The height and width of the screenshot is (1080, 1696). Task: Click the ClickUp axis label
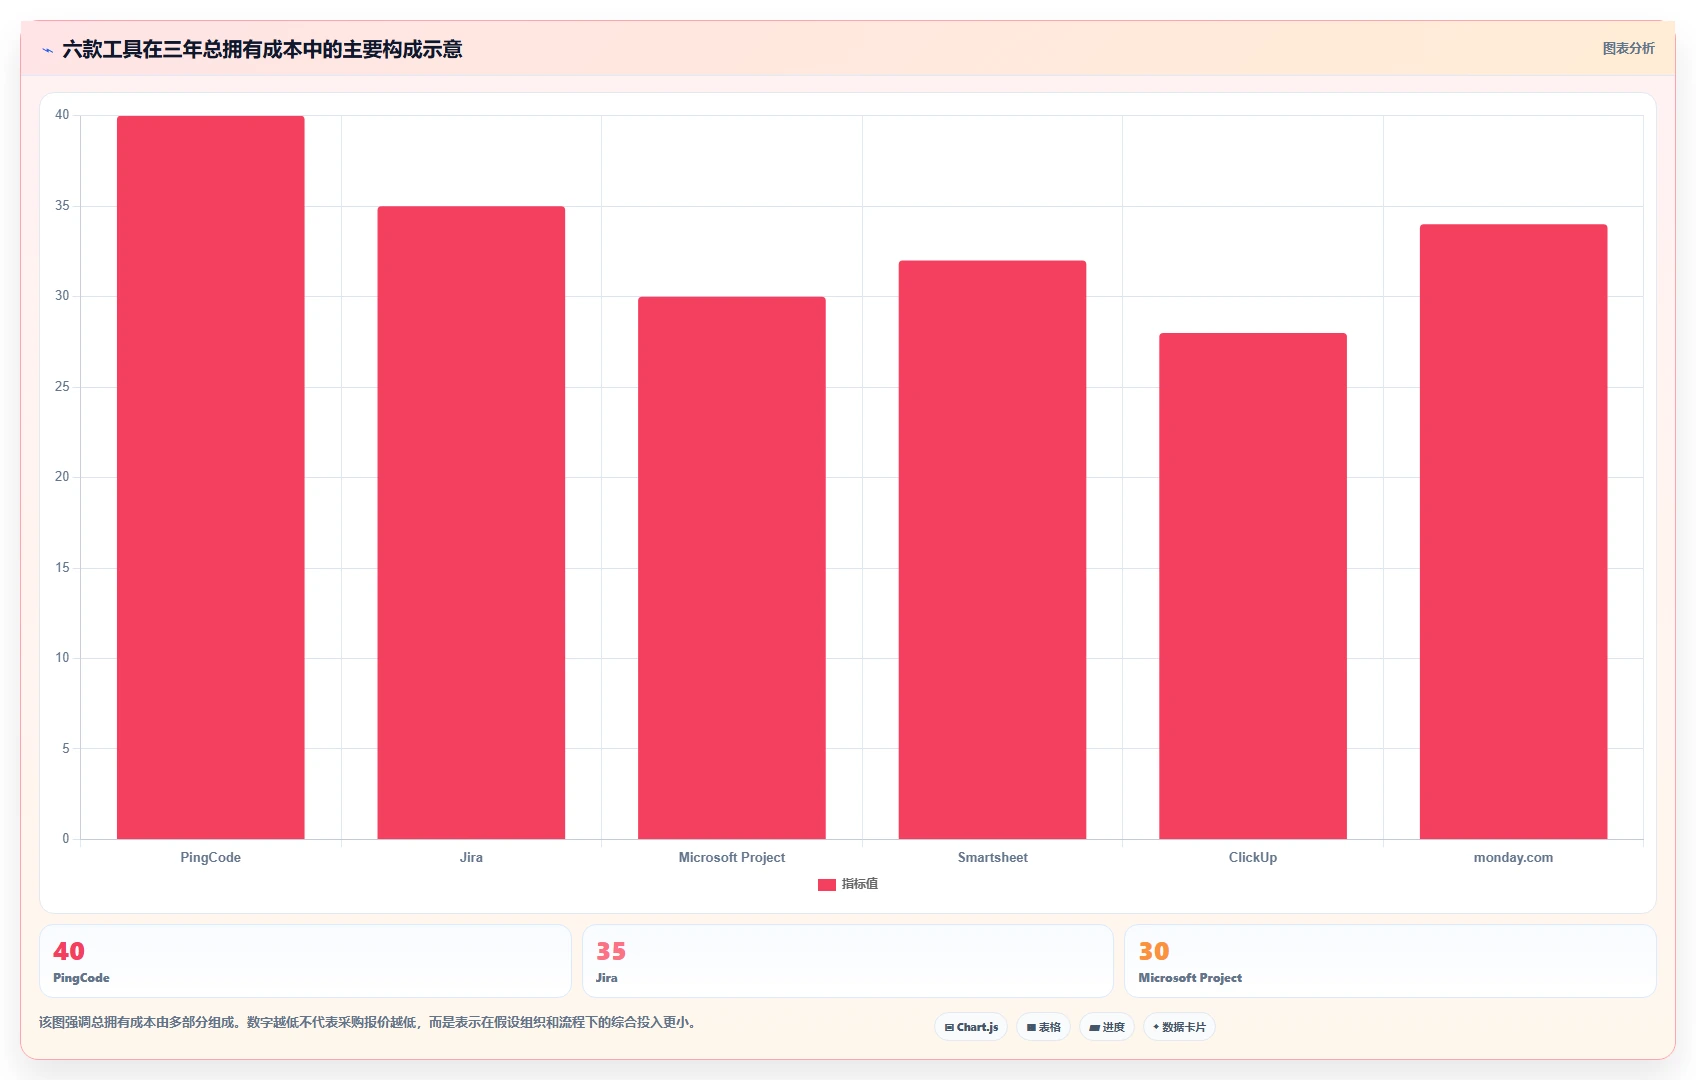pyautogui.click(x=1252, y=857)
